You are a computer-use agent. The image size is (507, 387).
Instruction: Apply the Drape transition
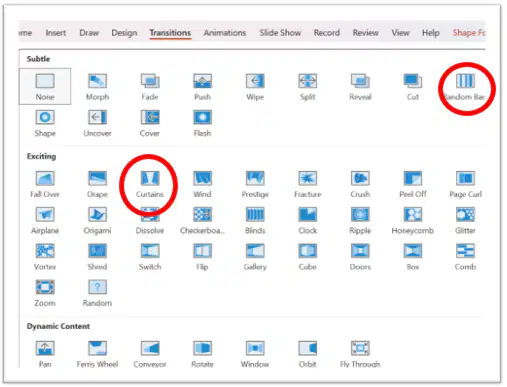(x=97, y=184)
